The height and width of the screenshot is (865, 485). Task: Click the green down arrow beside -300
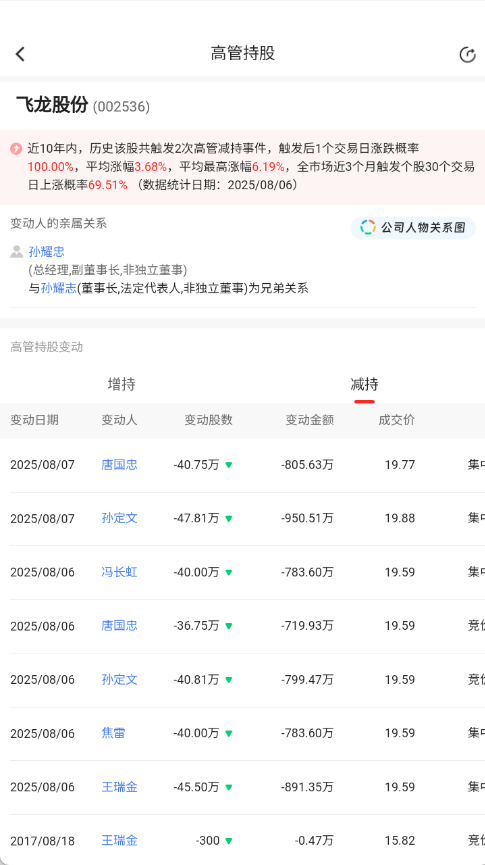228,841
